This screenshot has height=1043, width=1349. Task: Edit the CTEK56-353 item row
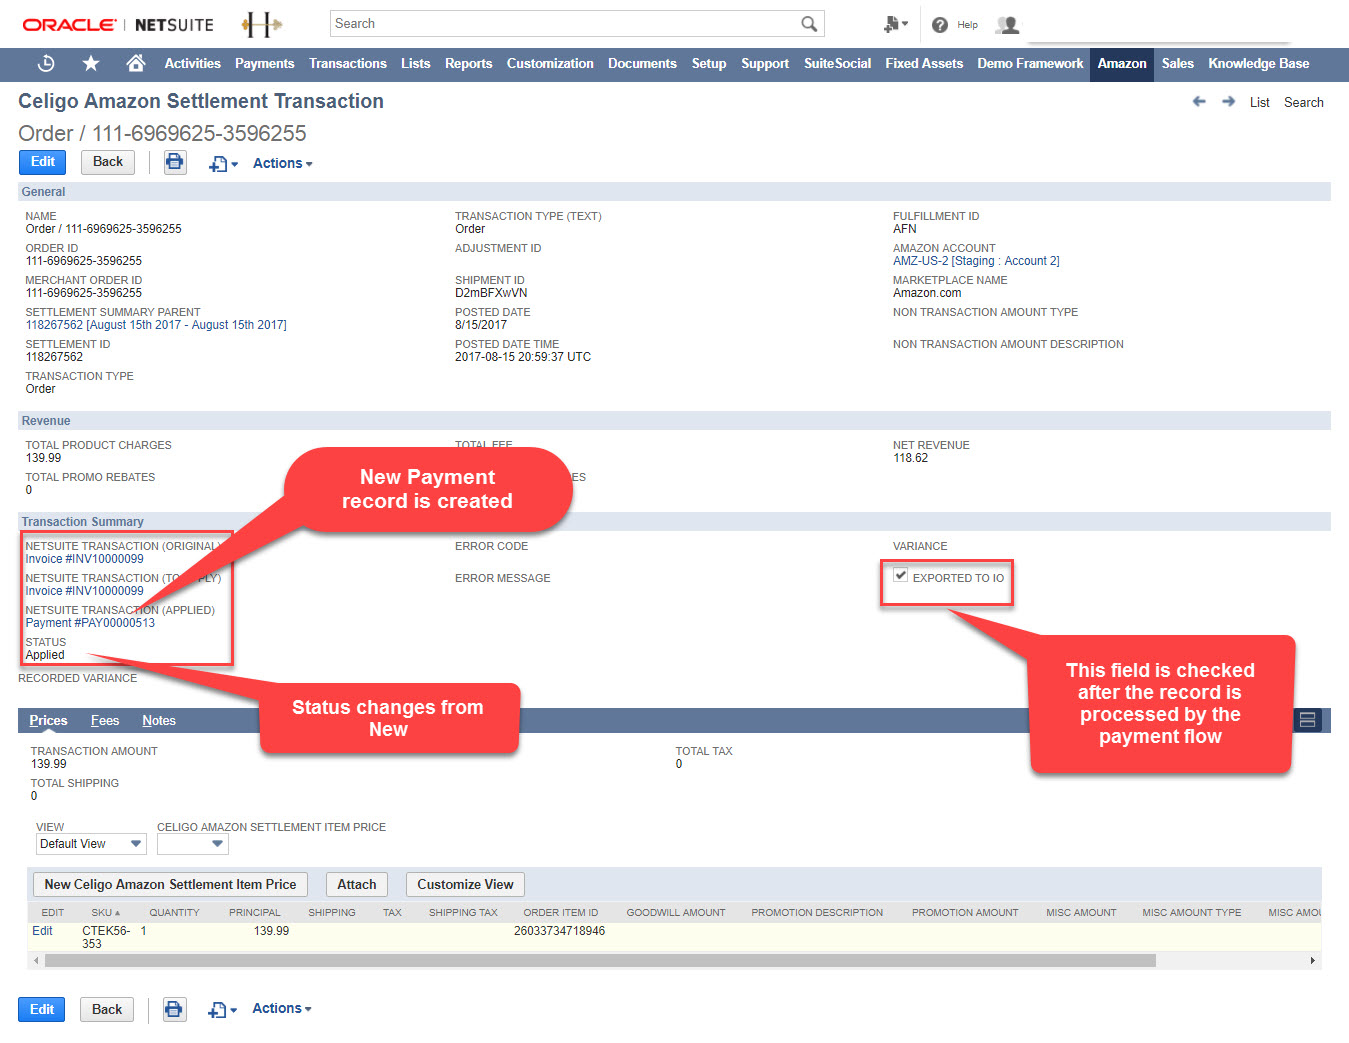point(42,931)
